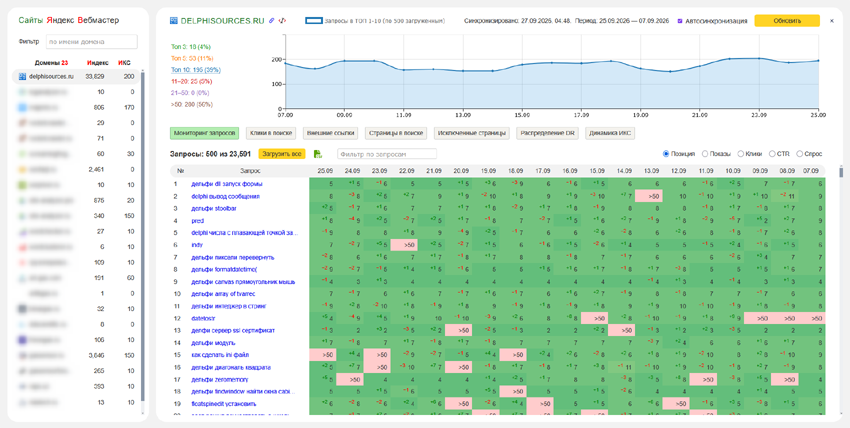Viewport: 850px width, 428px height.
Task: Select the Клики radio button
Action: pos(742,154)
